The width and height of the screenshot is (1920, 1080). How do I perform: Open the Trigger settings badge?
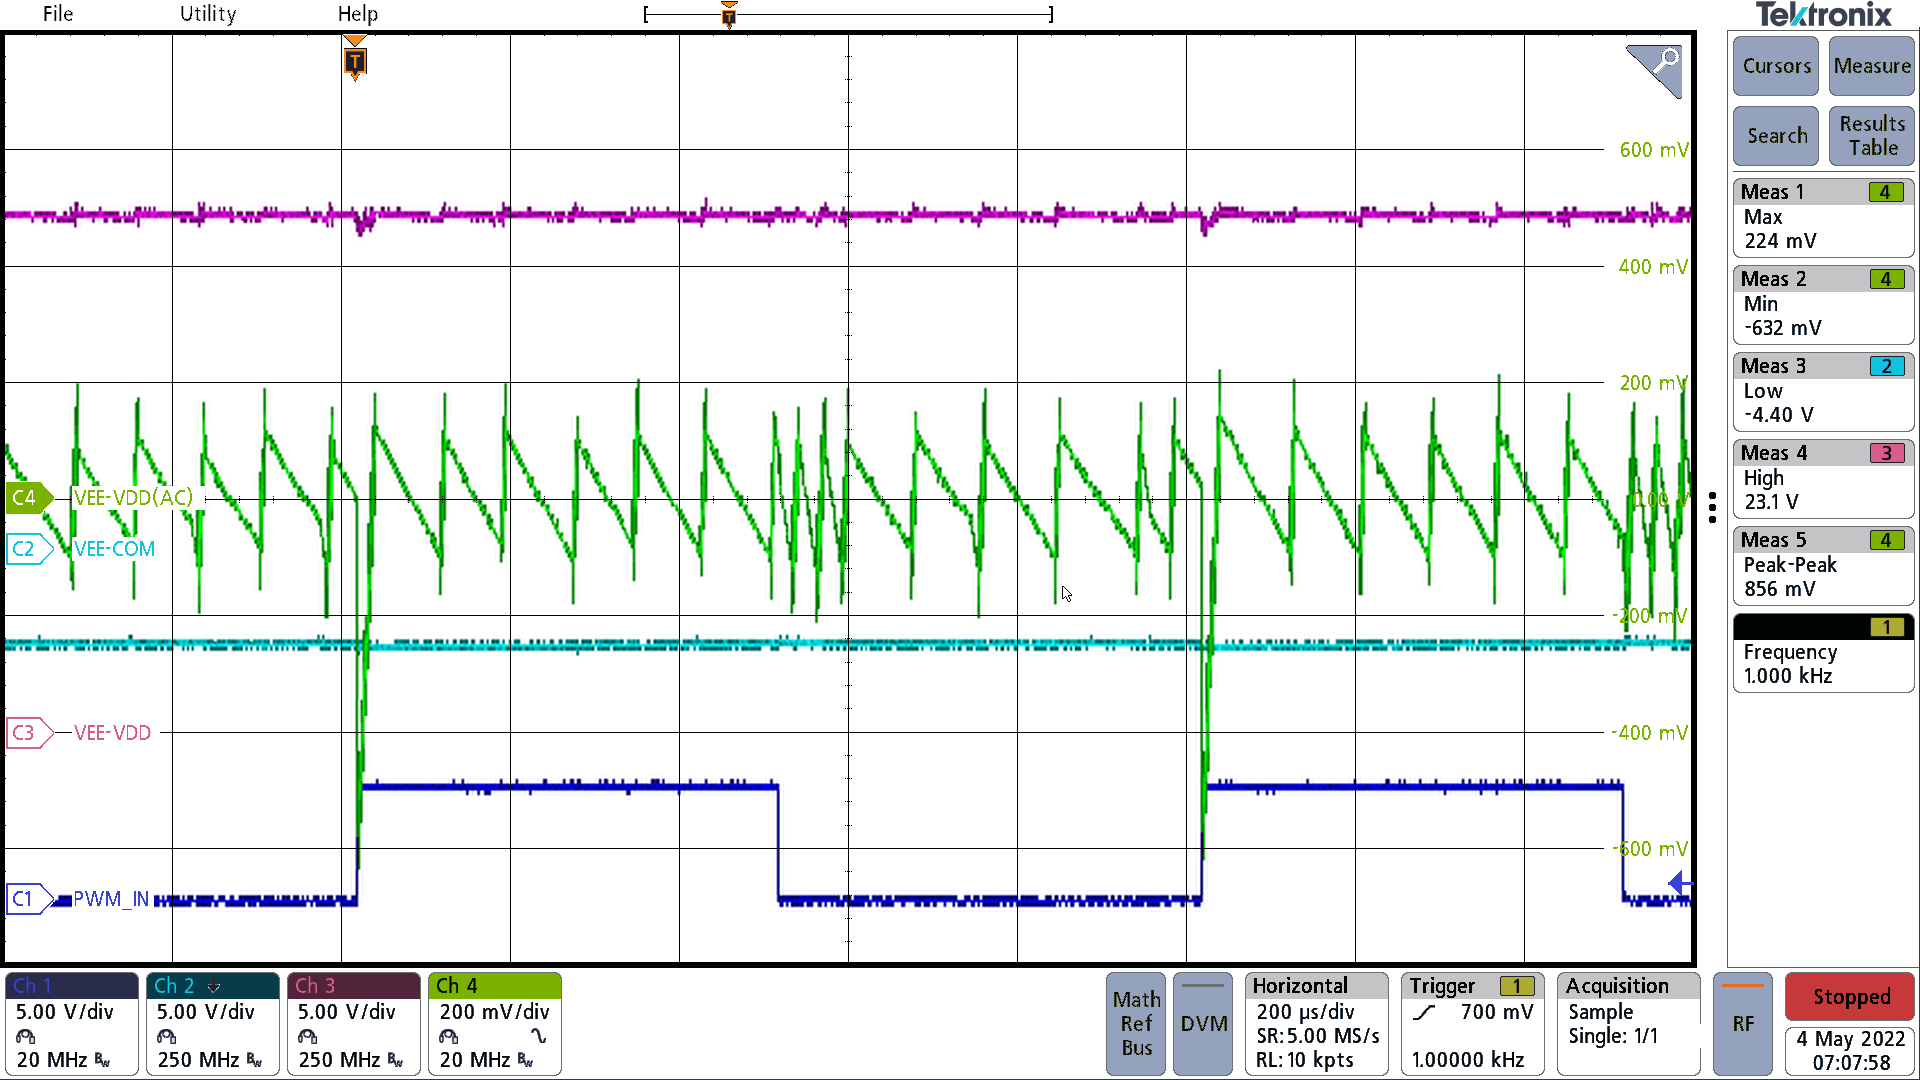click(1471, 1023)
